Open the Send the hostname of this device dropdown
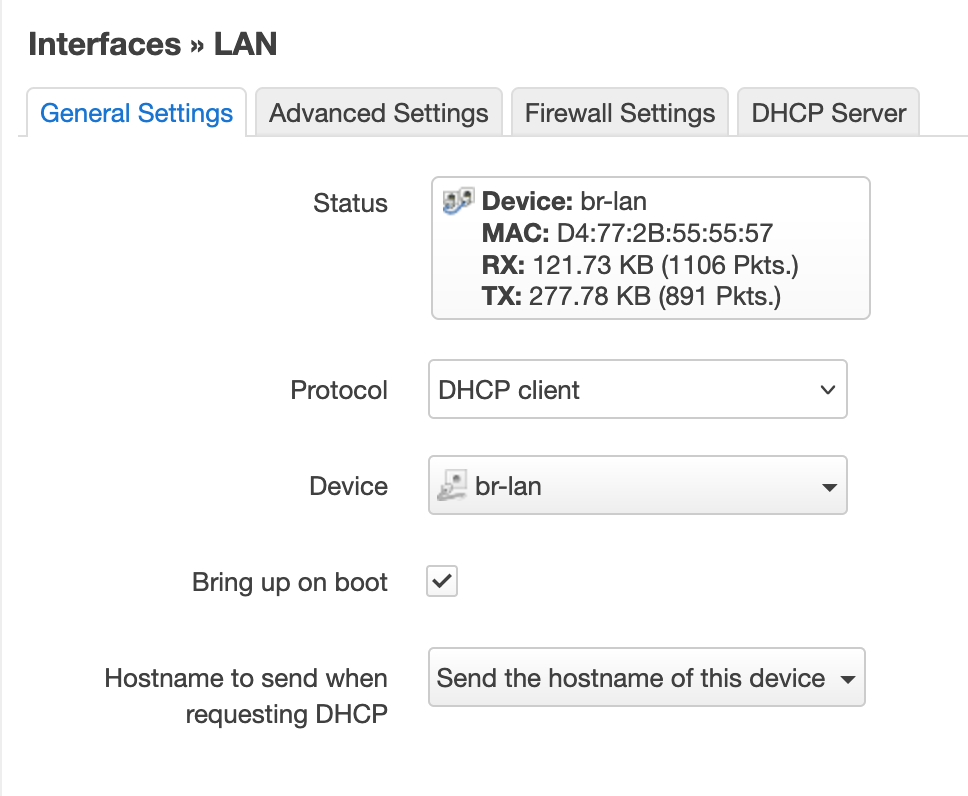 click(646, 677)
